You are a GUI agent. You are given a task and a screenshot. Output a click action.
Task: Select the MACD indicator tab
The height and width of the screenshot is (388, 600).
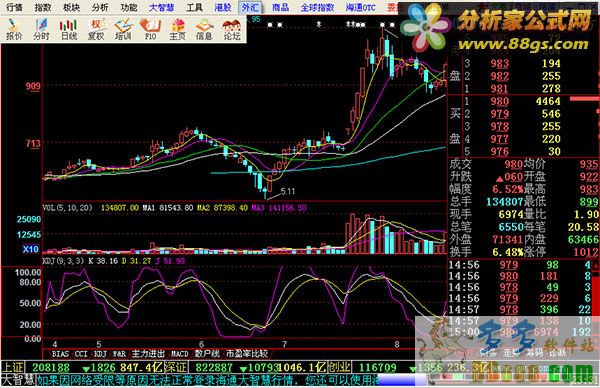(179, 354)
